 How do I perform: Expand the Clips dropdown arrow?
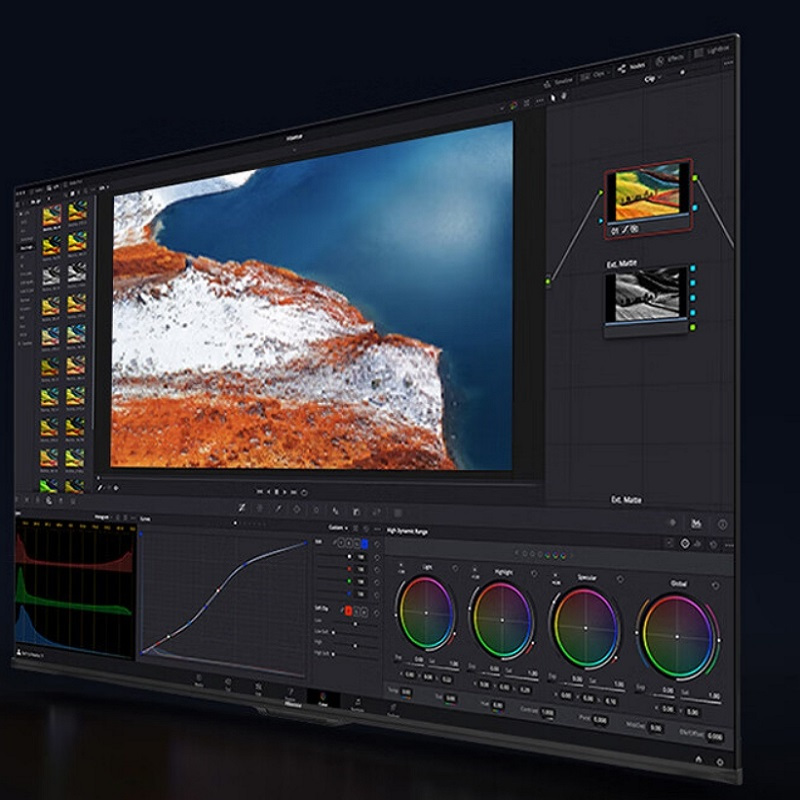click(x=609, y=72)
